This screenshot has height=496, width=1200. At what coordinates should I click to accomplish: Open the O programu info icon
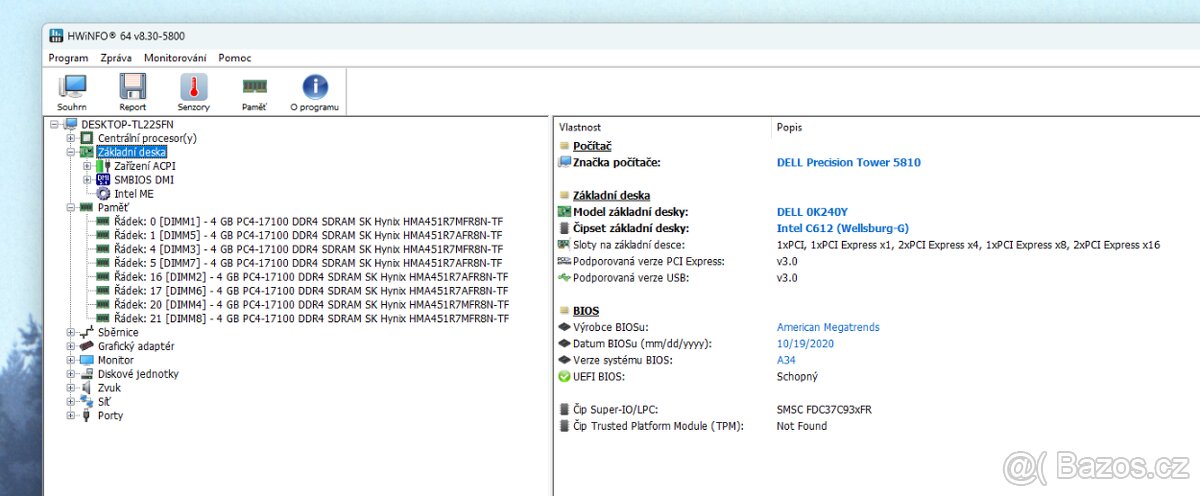click(x=315, y=87)
